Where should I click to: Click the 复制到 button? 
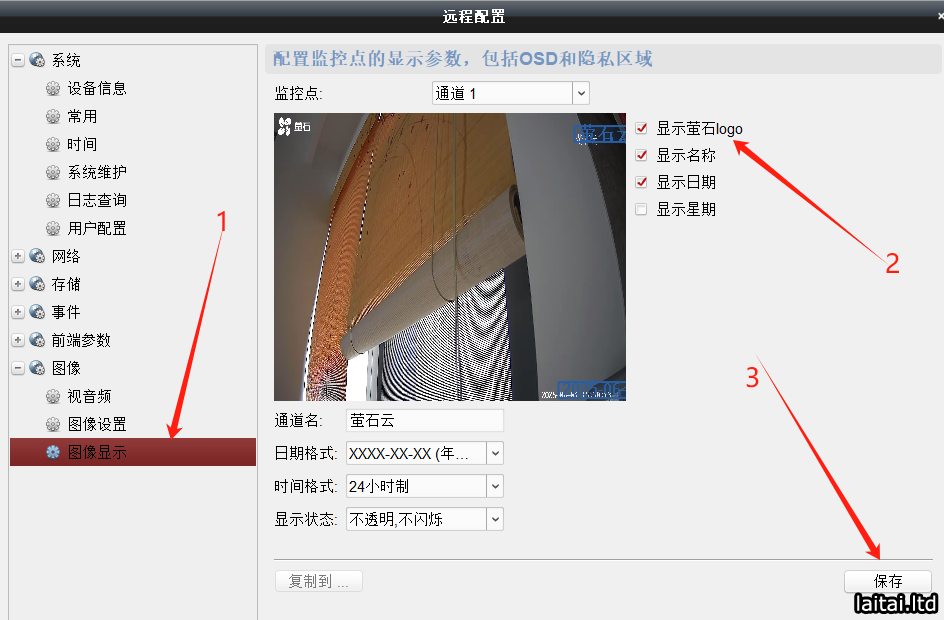click(318, 581)
